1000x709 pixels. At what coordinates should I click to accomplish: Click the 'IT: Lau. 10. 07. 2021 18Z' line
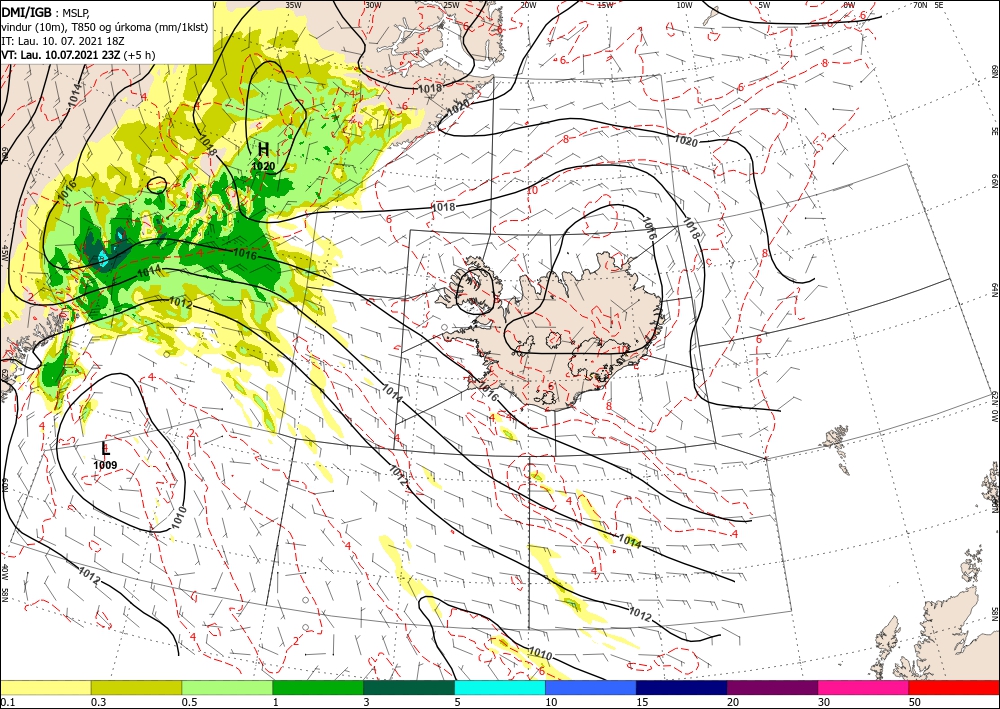63,41
